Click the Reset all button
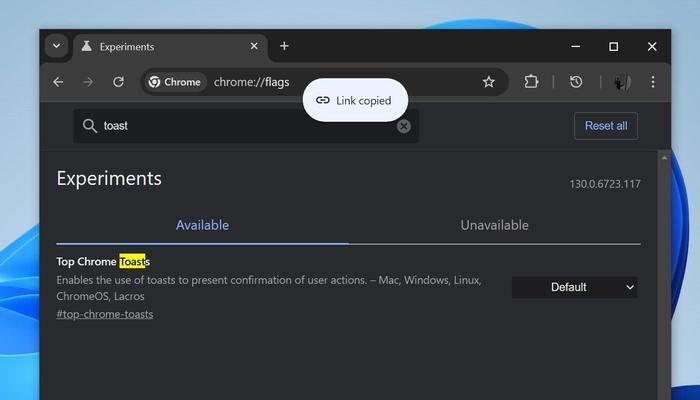Viewport: 700px width, 400px height. tap(606, 126)
